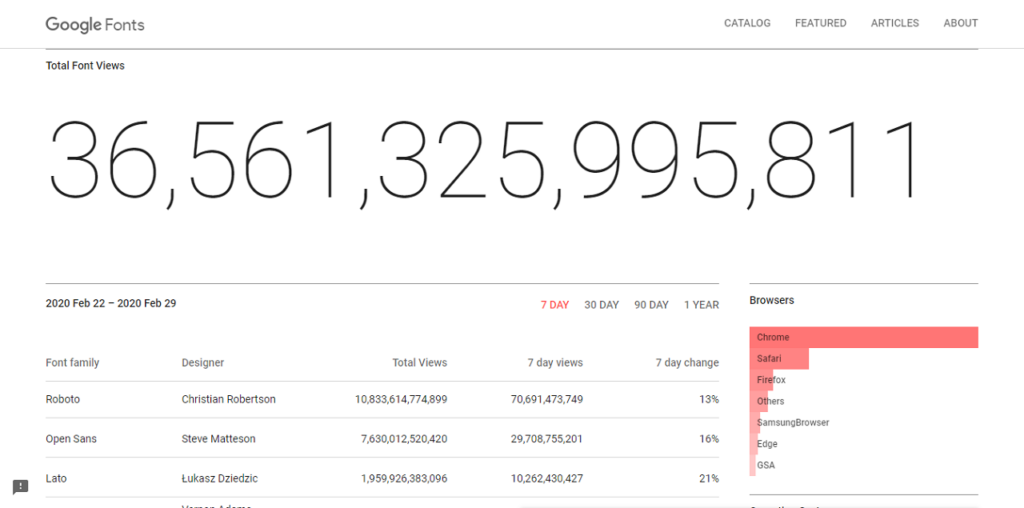Open the feedback icon at bottom-left
This screenshot has height=508, width=1024.
20,486
